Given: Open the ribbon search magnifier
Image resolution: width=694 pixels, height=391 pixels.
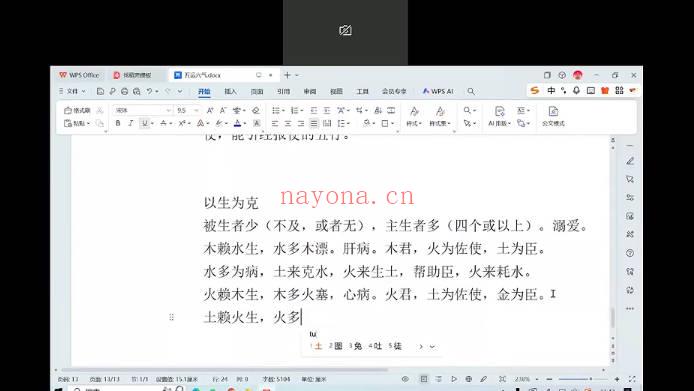Looking at the screenshot, I should [471, 91].
